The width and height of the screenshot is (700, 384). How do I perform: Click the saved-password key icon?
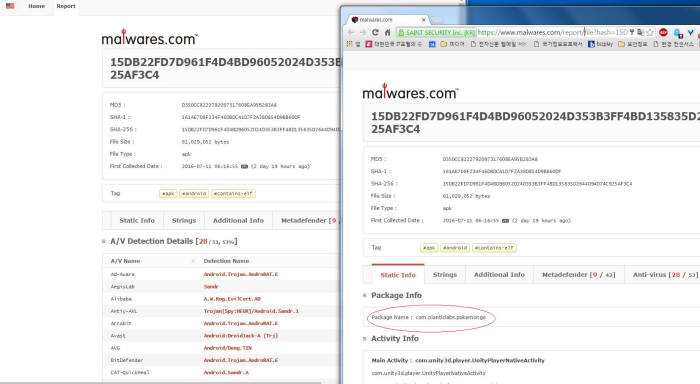(x=632, y=32)
